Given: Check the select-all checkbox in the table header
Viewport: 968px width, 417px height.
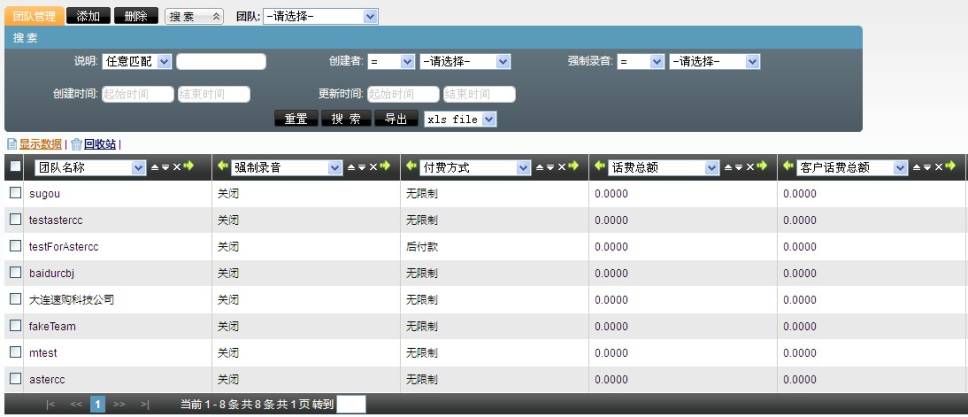Looking at the screenshot, I should click(x=15, y=167).
